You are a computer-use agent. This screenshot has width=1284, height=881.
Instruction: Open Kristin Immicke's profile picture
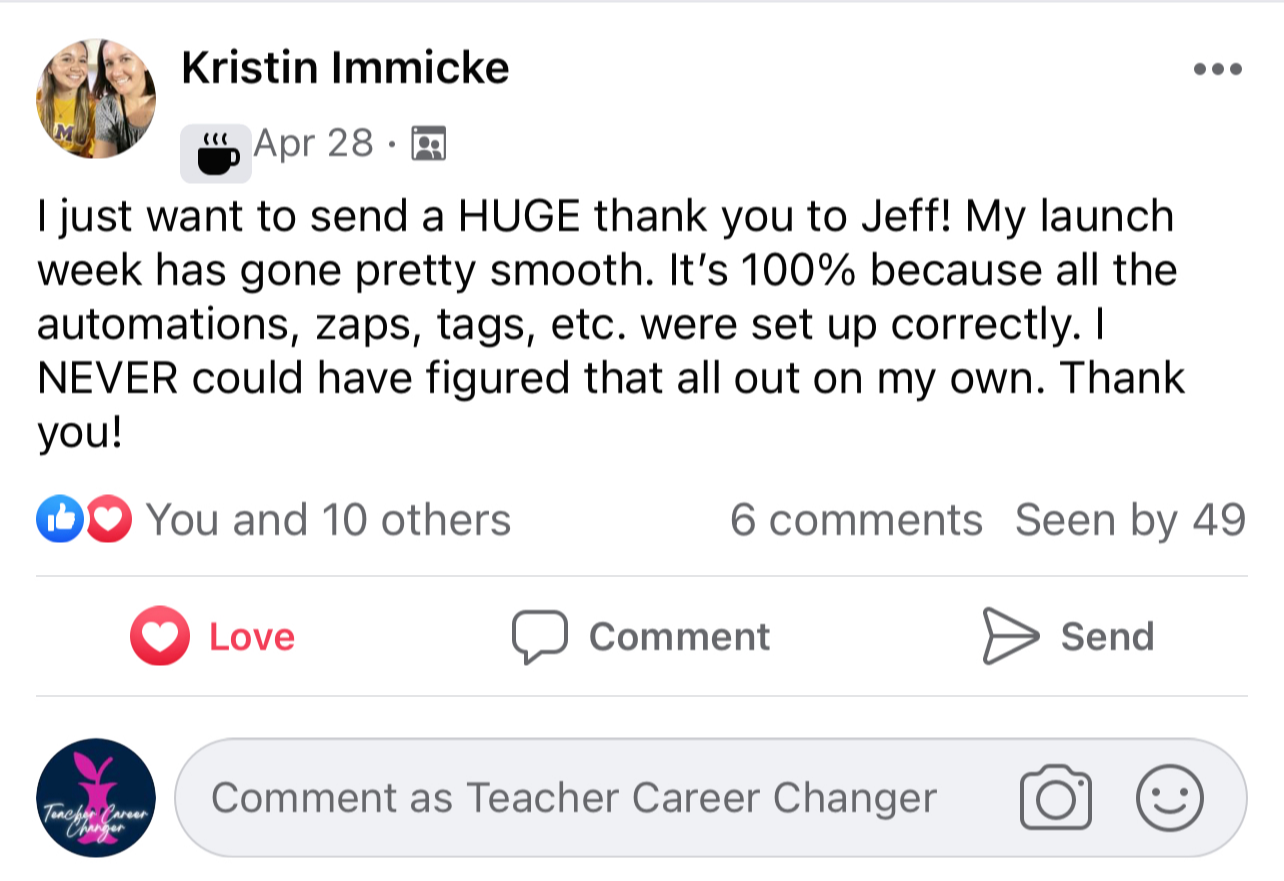(96, 98)
